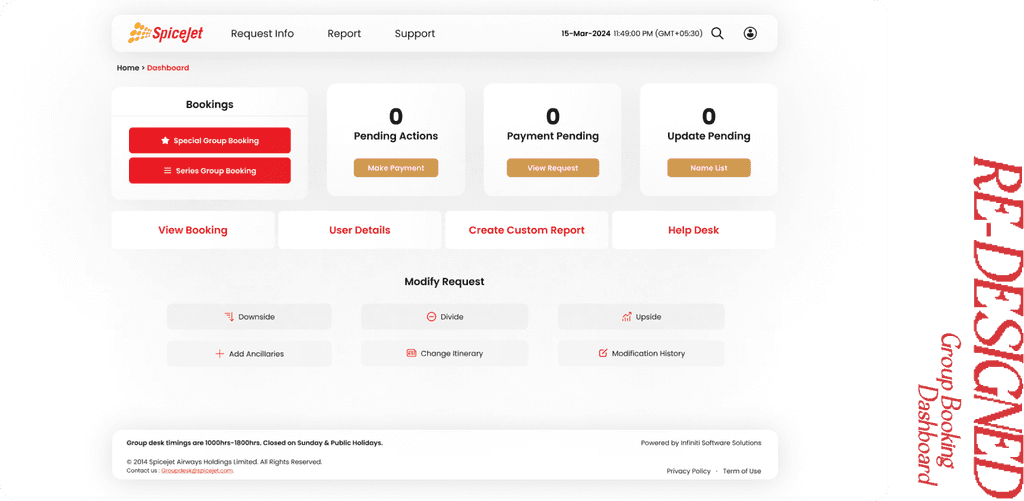
Task: Start a Series Group Booking
Action: 210,170
